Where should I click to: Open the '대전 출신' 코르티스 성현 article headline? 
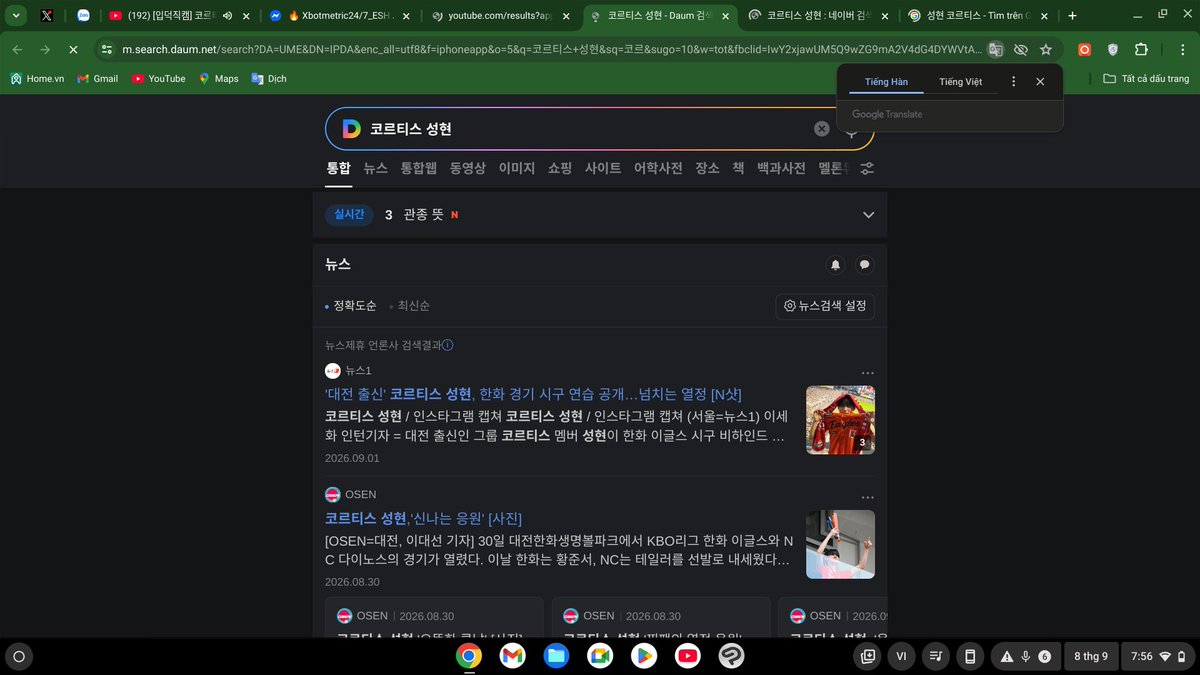tap(533, 394)
